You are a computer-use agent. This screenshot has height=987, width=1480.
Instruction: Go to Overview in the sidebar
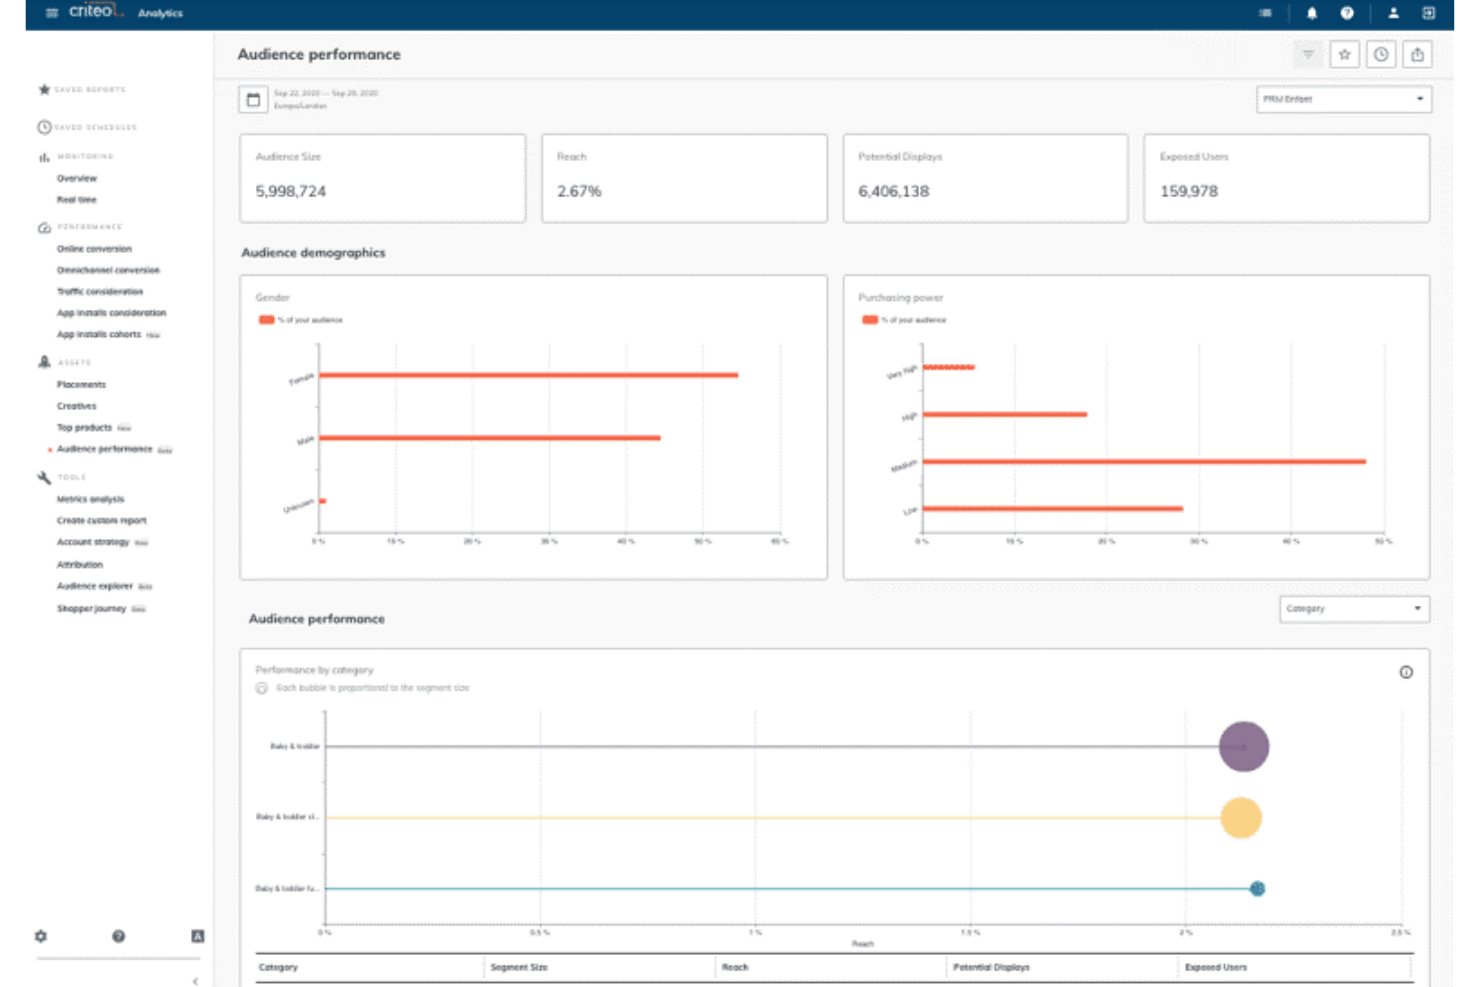click(x=77, y=178)
